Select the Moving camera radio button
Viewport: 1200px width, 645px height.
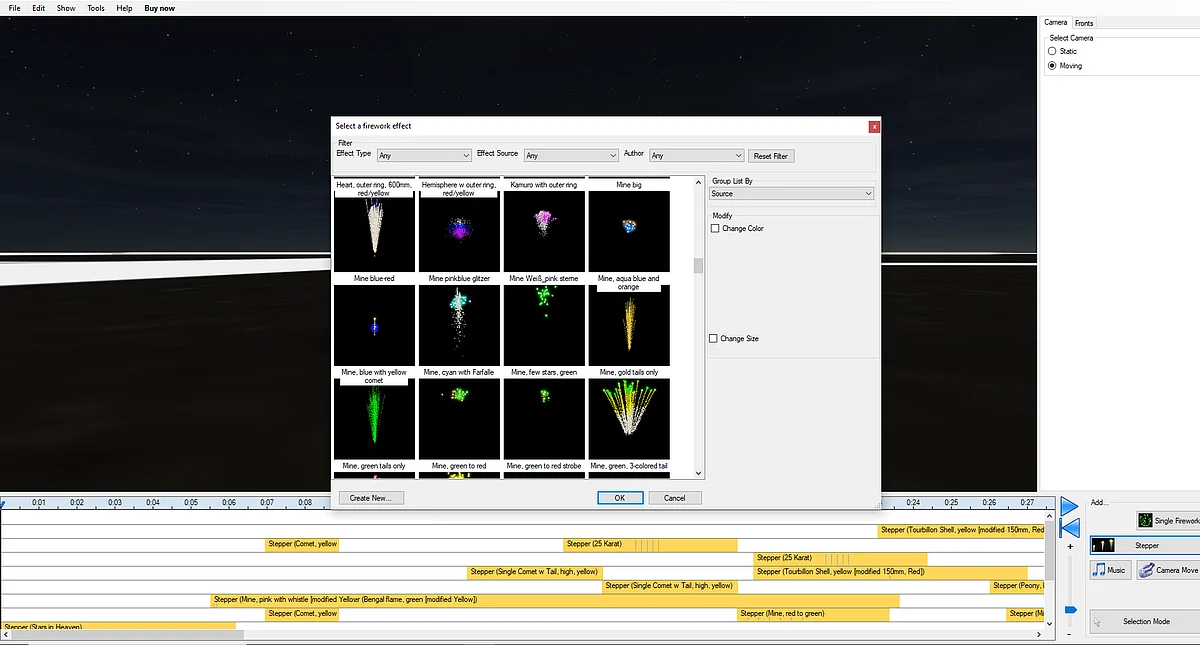[1052, 65]
